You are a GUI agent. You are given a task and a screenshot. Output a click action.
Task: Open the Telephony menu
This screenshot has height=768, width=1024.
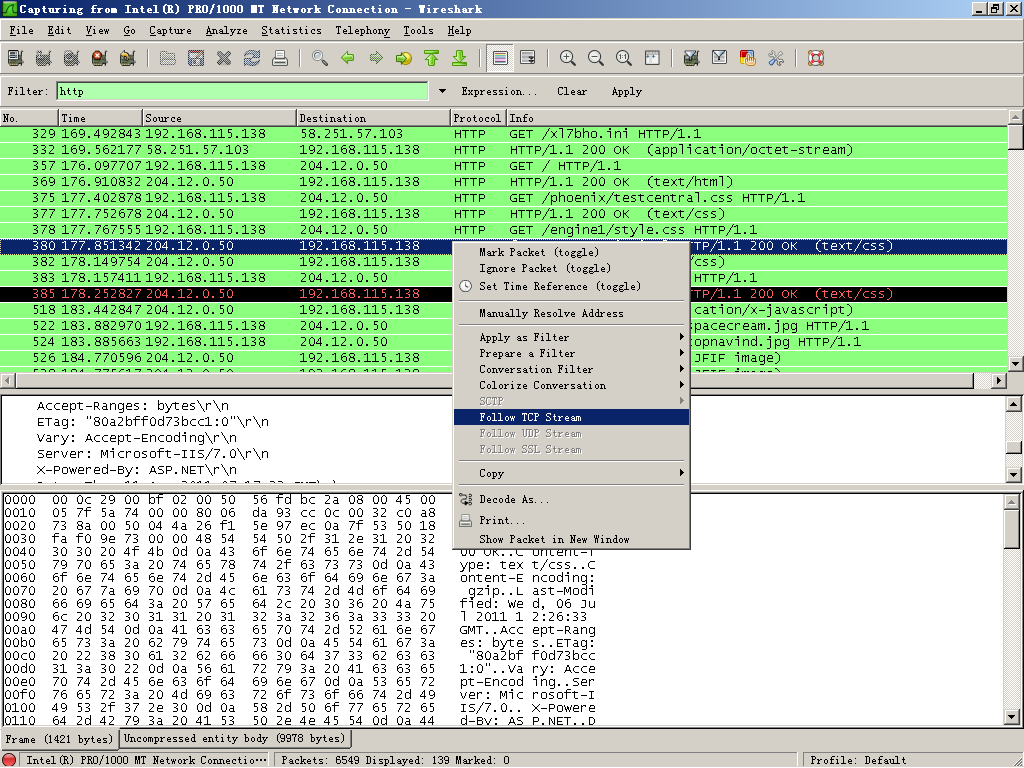(362, 31)
